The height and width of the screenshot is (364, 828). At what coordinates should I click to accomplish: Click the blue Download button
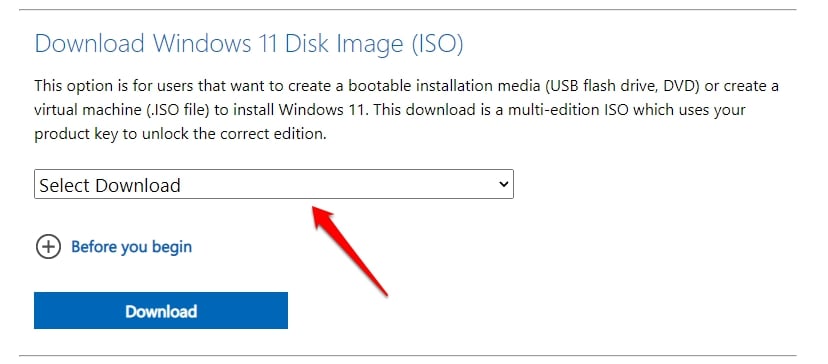[x=161, y=311]
